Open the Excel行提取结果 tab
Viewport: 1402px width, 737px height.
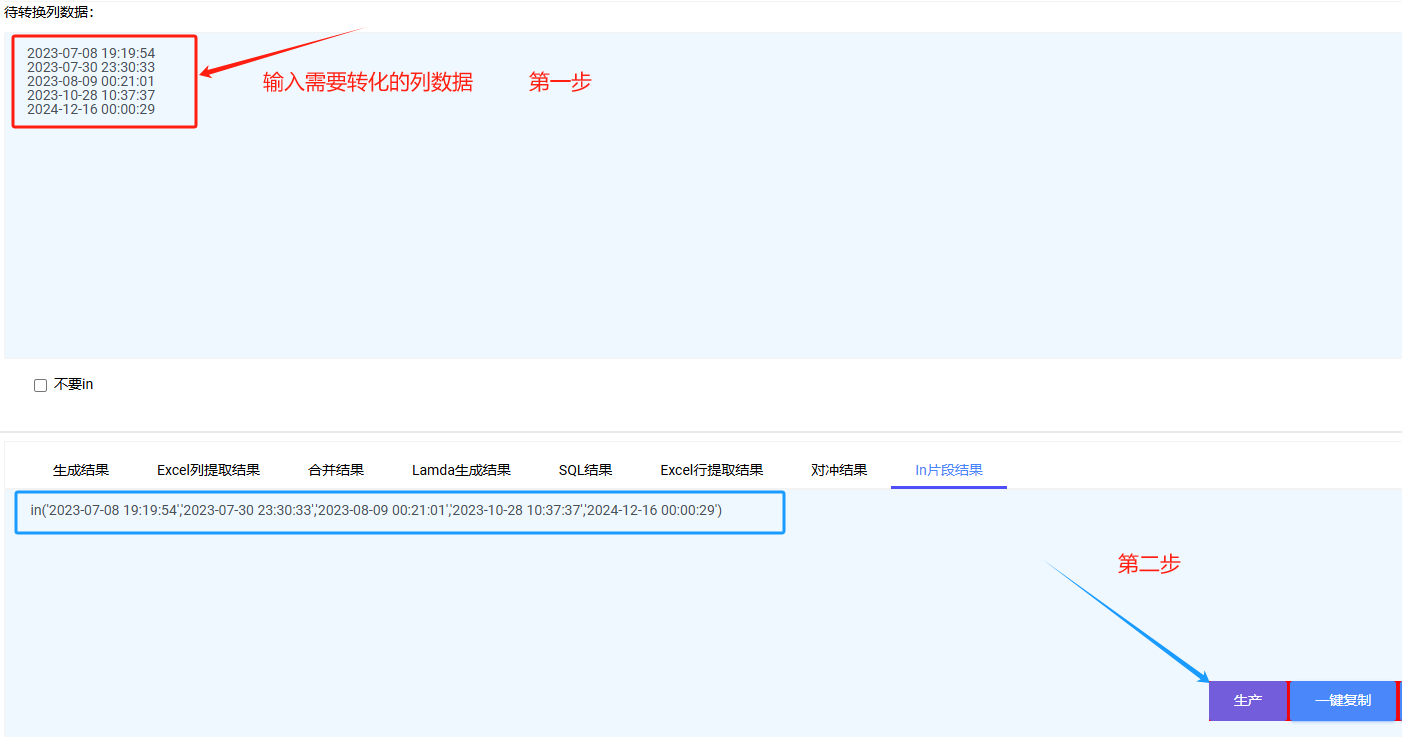pyautogui.click(x=711, y=470)
